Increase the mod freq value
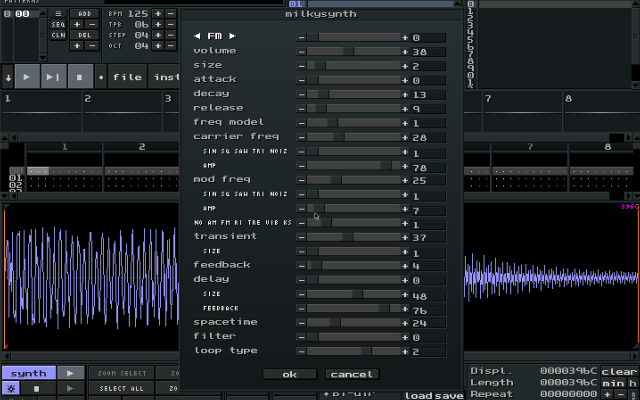Screen dimensions: 640x400 click(x=405, y=180)
